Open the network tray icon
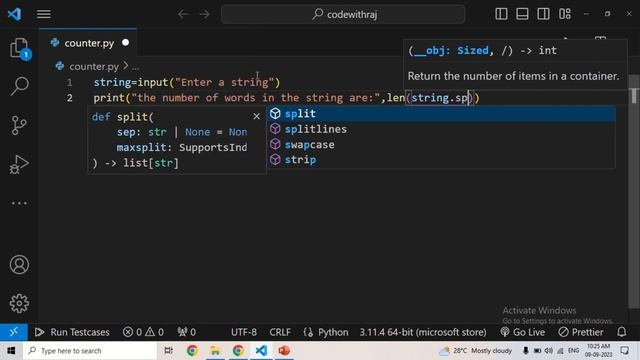This screenshot has width=640, height=360. [x=560, y=351]
